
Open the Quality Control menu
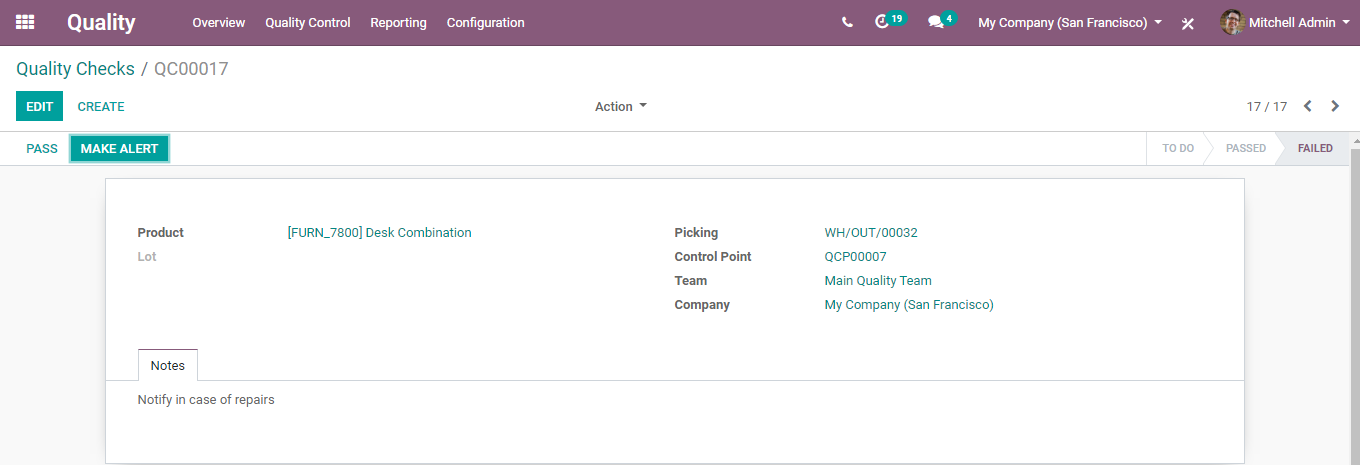[x=308, y=22]
